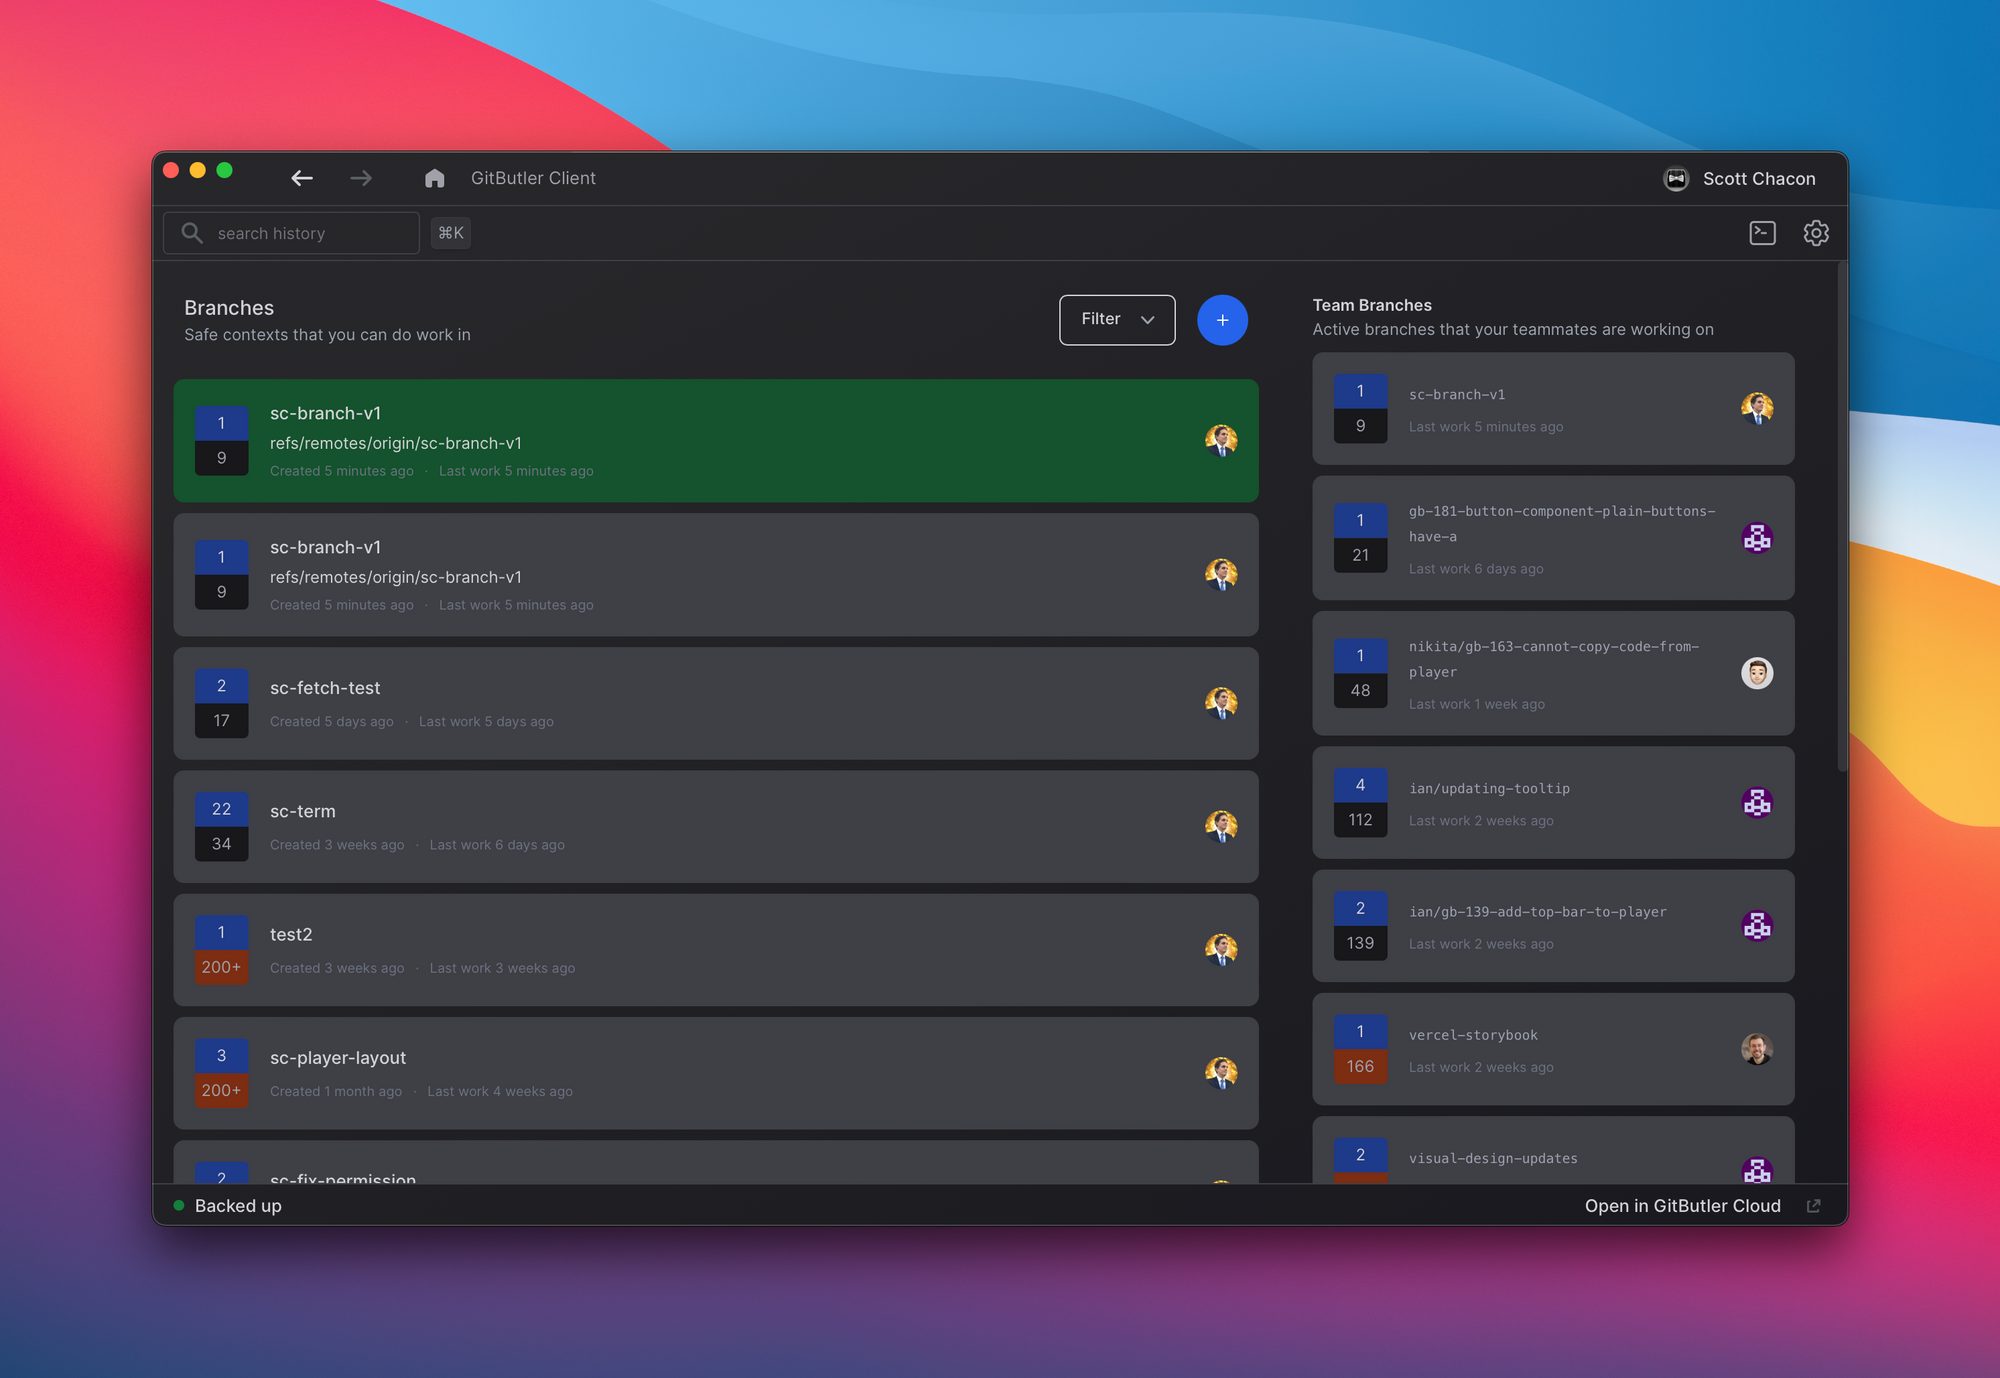Image resolution: width=2000 pixels, height=1378 pixels.
Task: Click avatar on test2 row
Action: (1221, 949)
